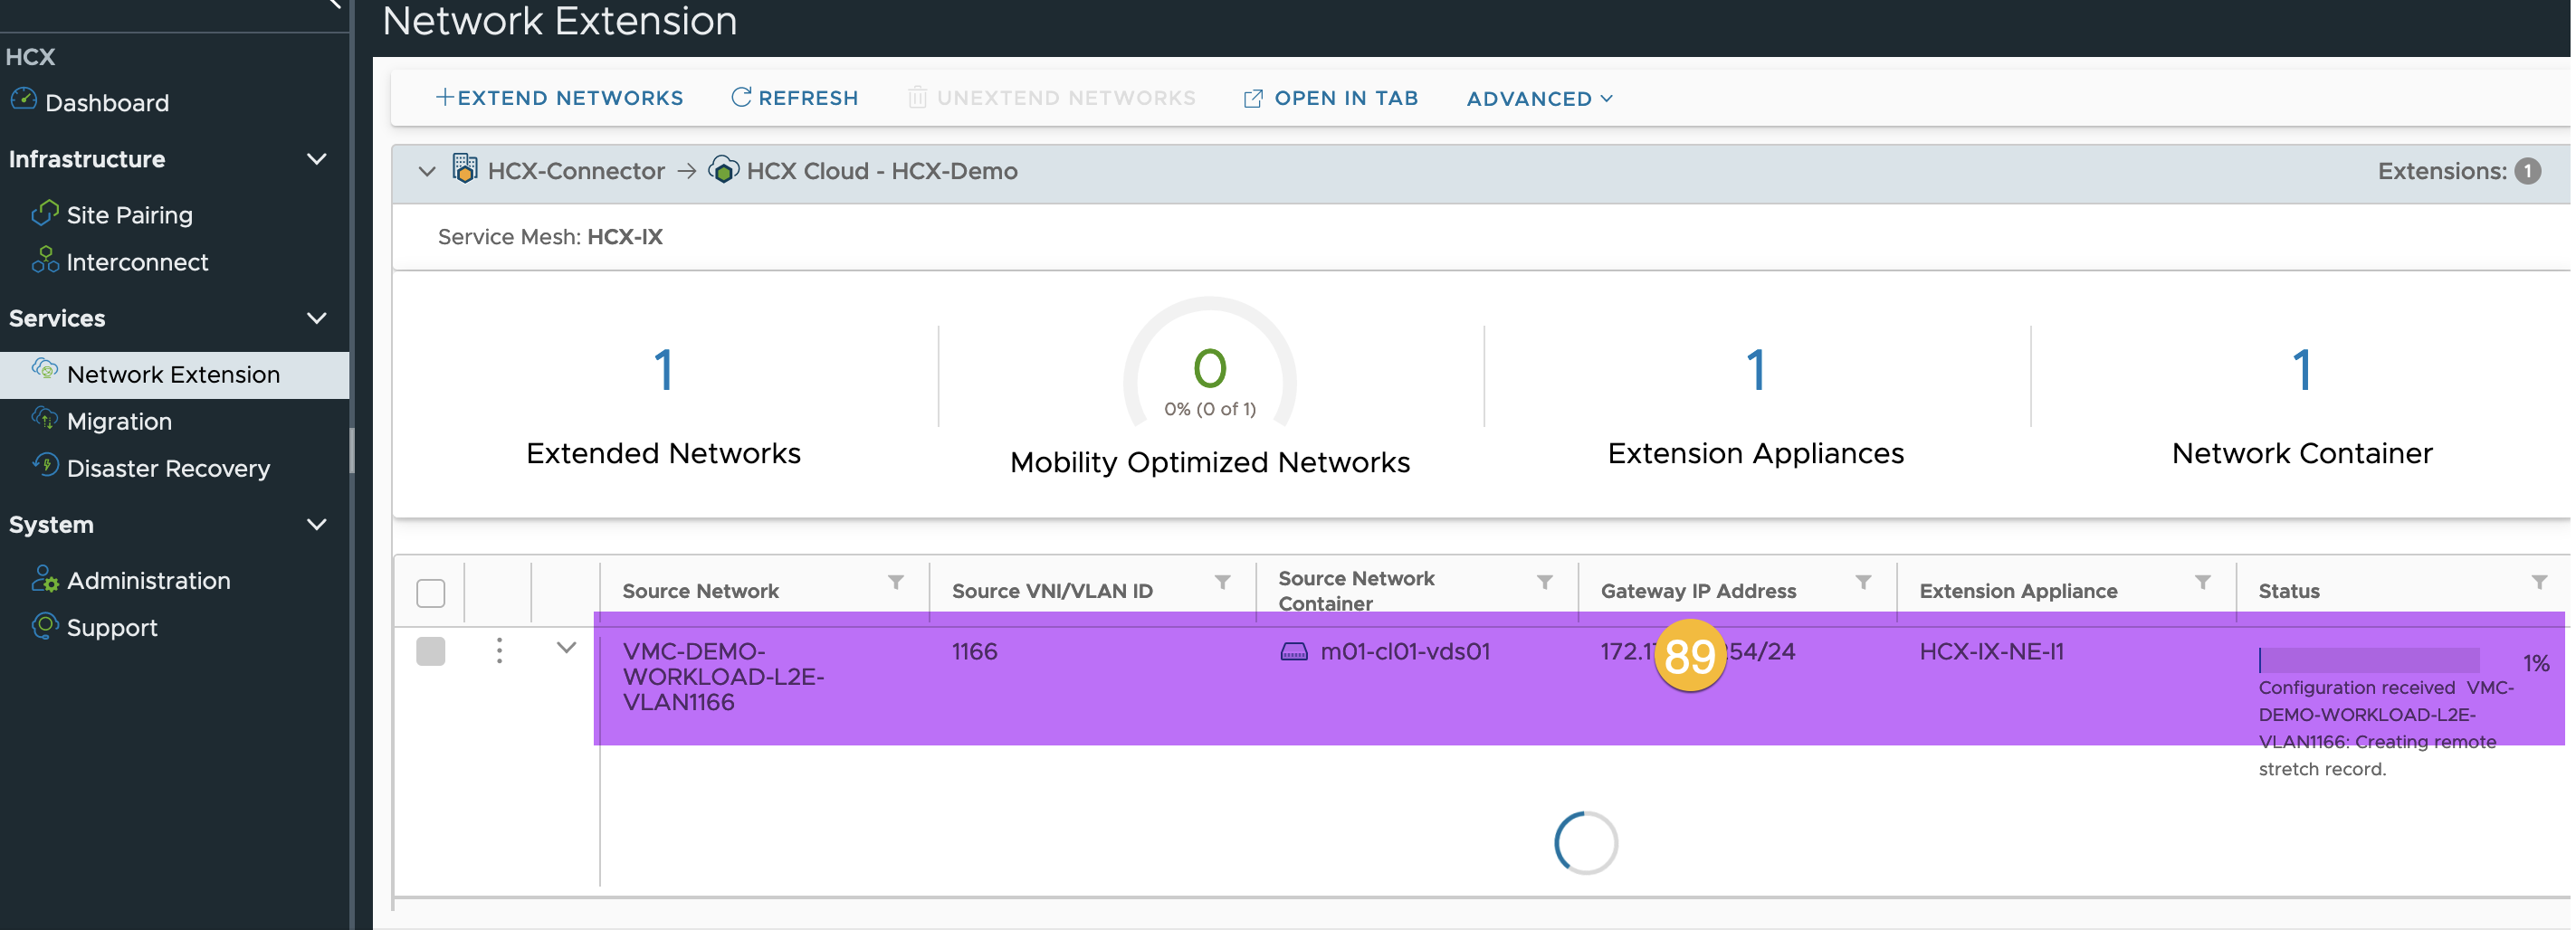Click the HCX-IX-NE-I1 appliance cell
The width and height of the screenshot is (2576, 930).
click(x=1992, y=652)
